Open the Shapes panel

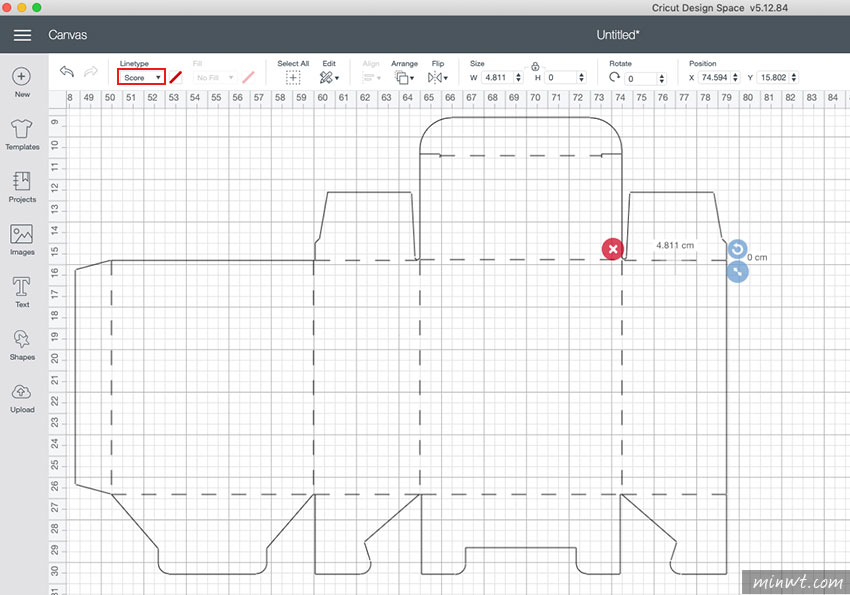coord(22,345)
